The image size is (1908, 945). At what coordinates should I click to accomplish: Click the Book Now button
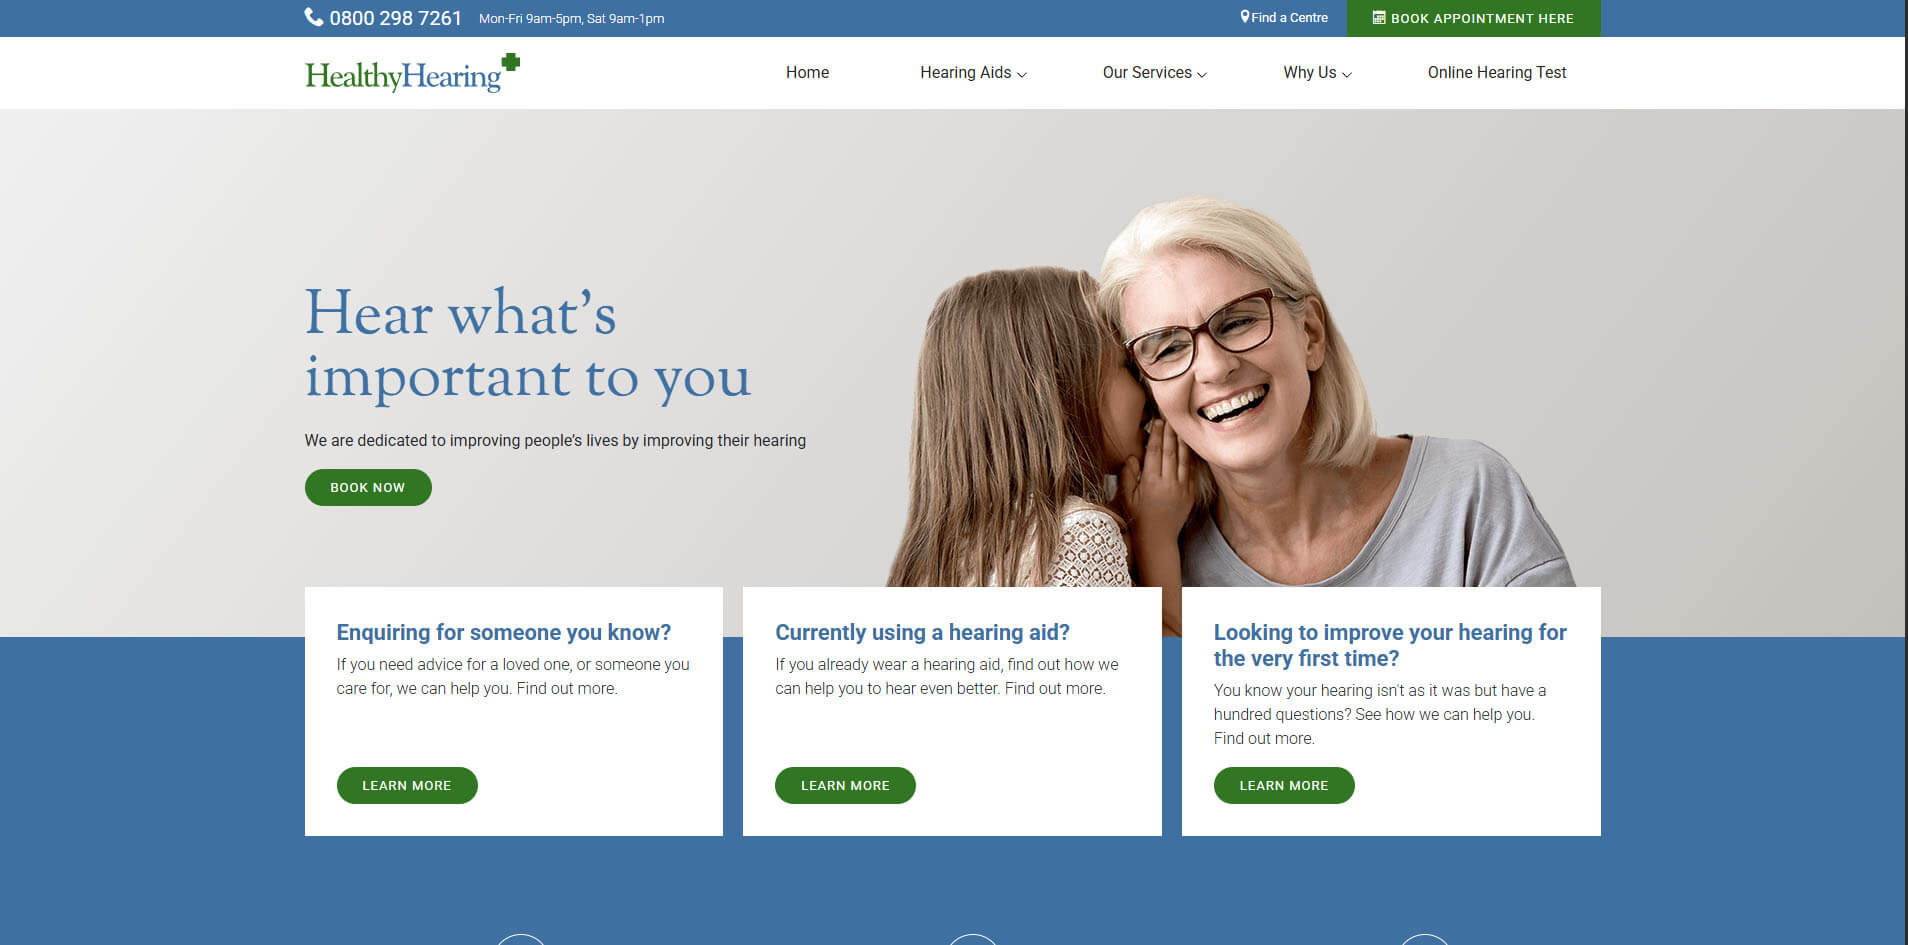pyautogui.click(x=368, y=487)
